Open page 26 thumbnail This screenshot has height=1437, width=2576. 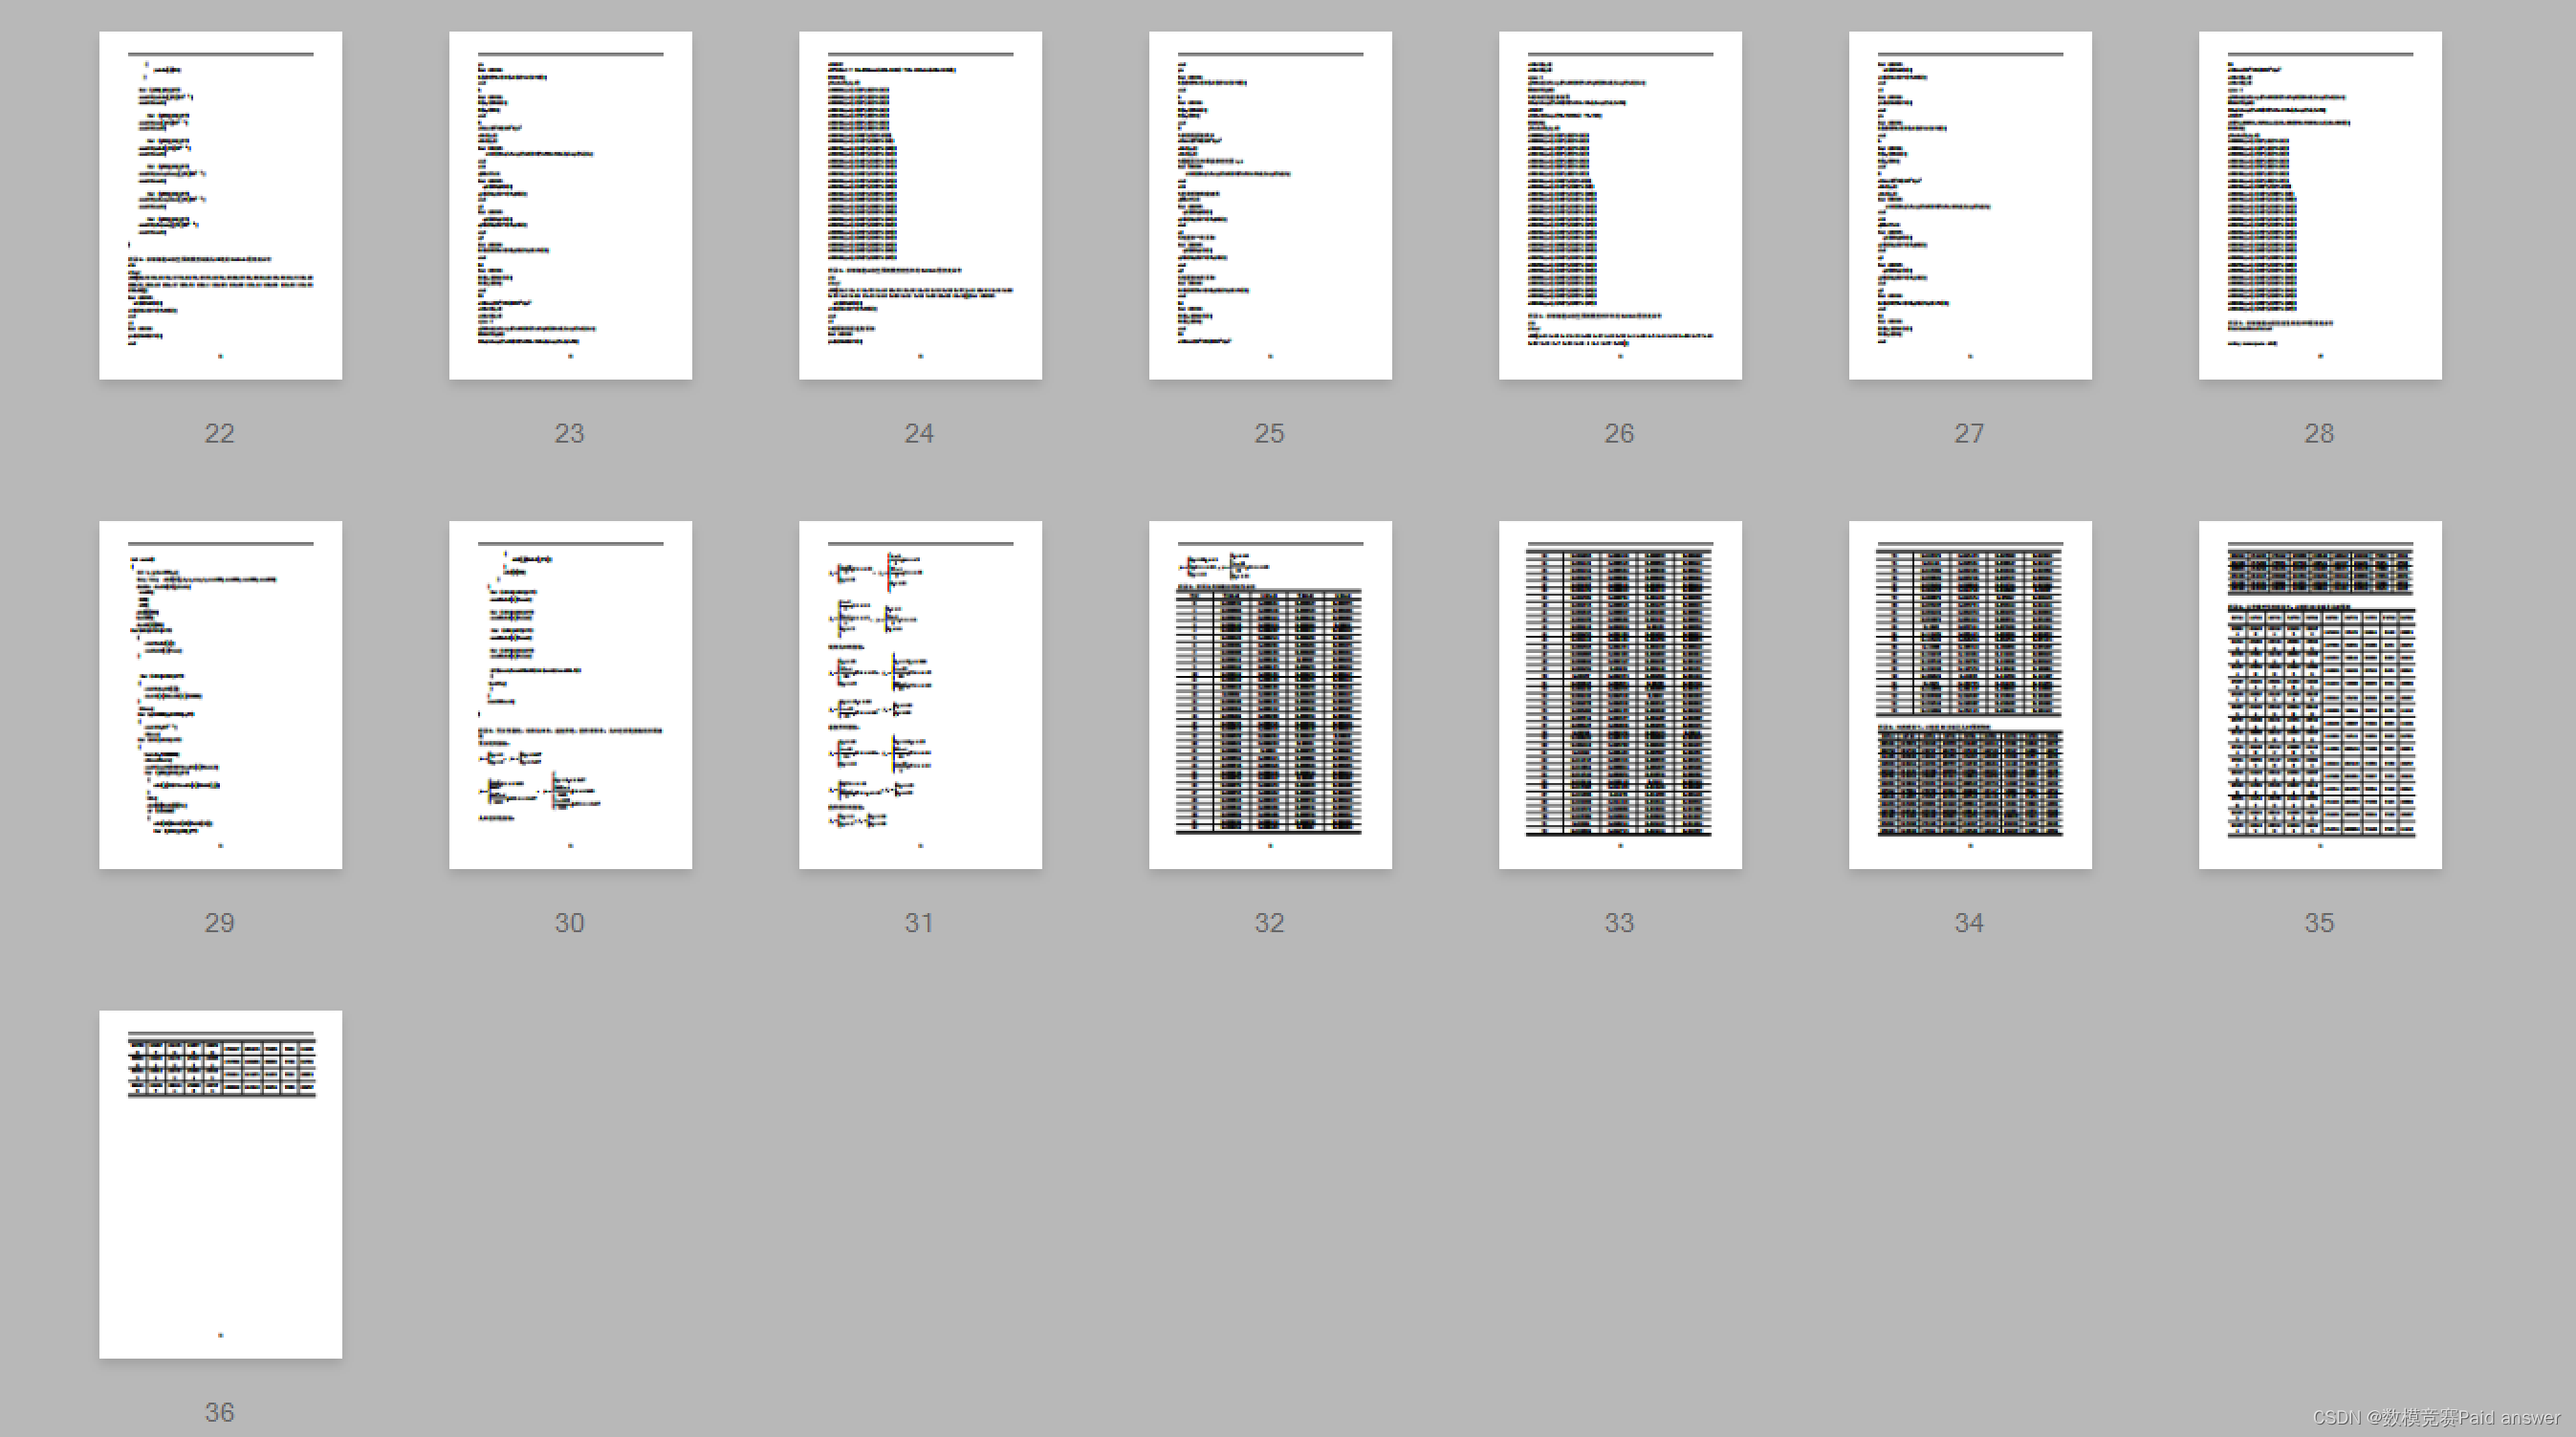pos(1620,205)
